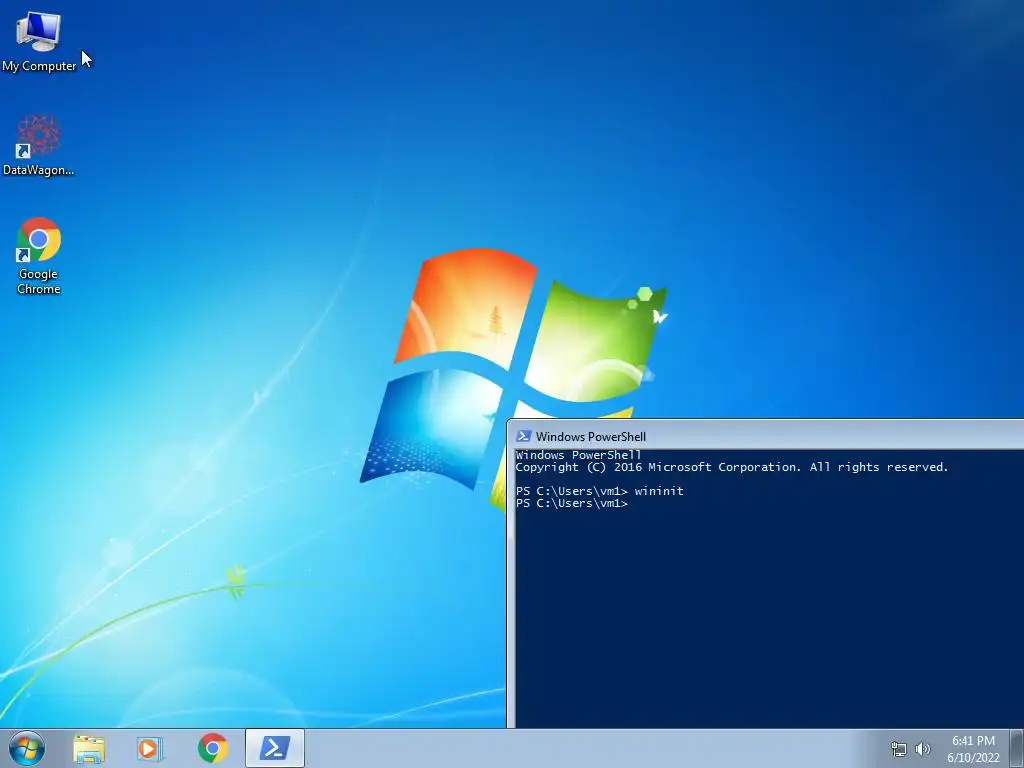Image resolution: width=1024 pixels, height=768 pixels.
Task: Click the Show desktop strip beside the clock
Action: 1017,748
